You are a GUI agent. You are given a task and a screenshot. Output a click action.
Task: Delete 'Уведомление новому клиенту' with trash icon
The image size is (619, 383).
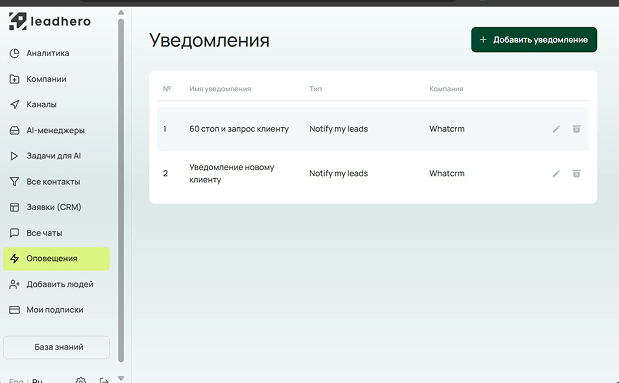576,173
